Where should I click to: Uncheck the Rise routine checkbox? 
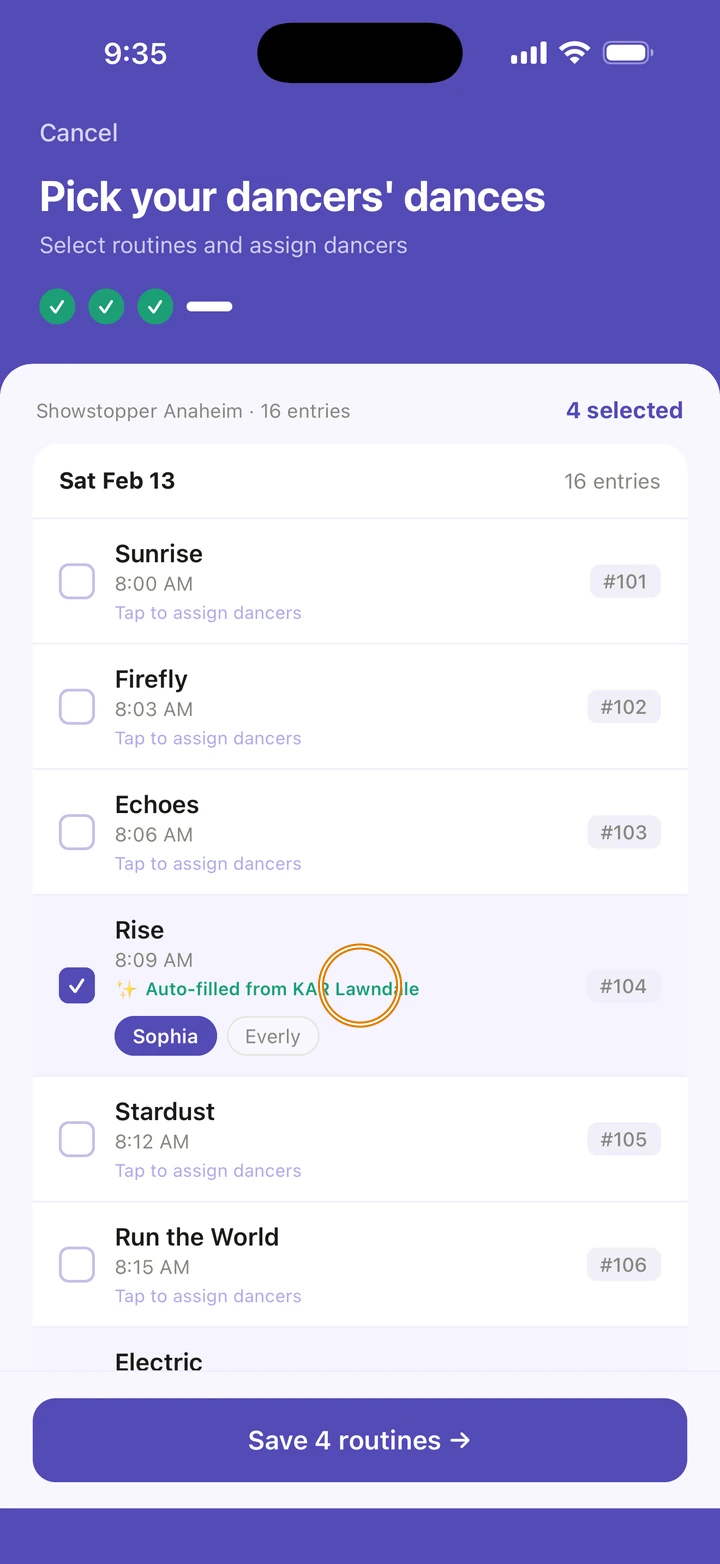click(x=77, y=986)
